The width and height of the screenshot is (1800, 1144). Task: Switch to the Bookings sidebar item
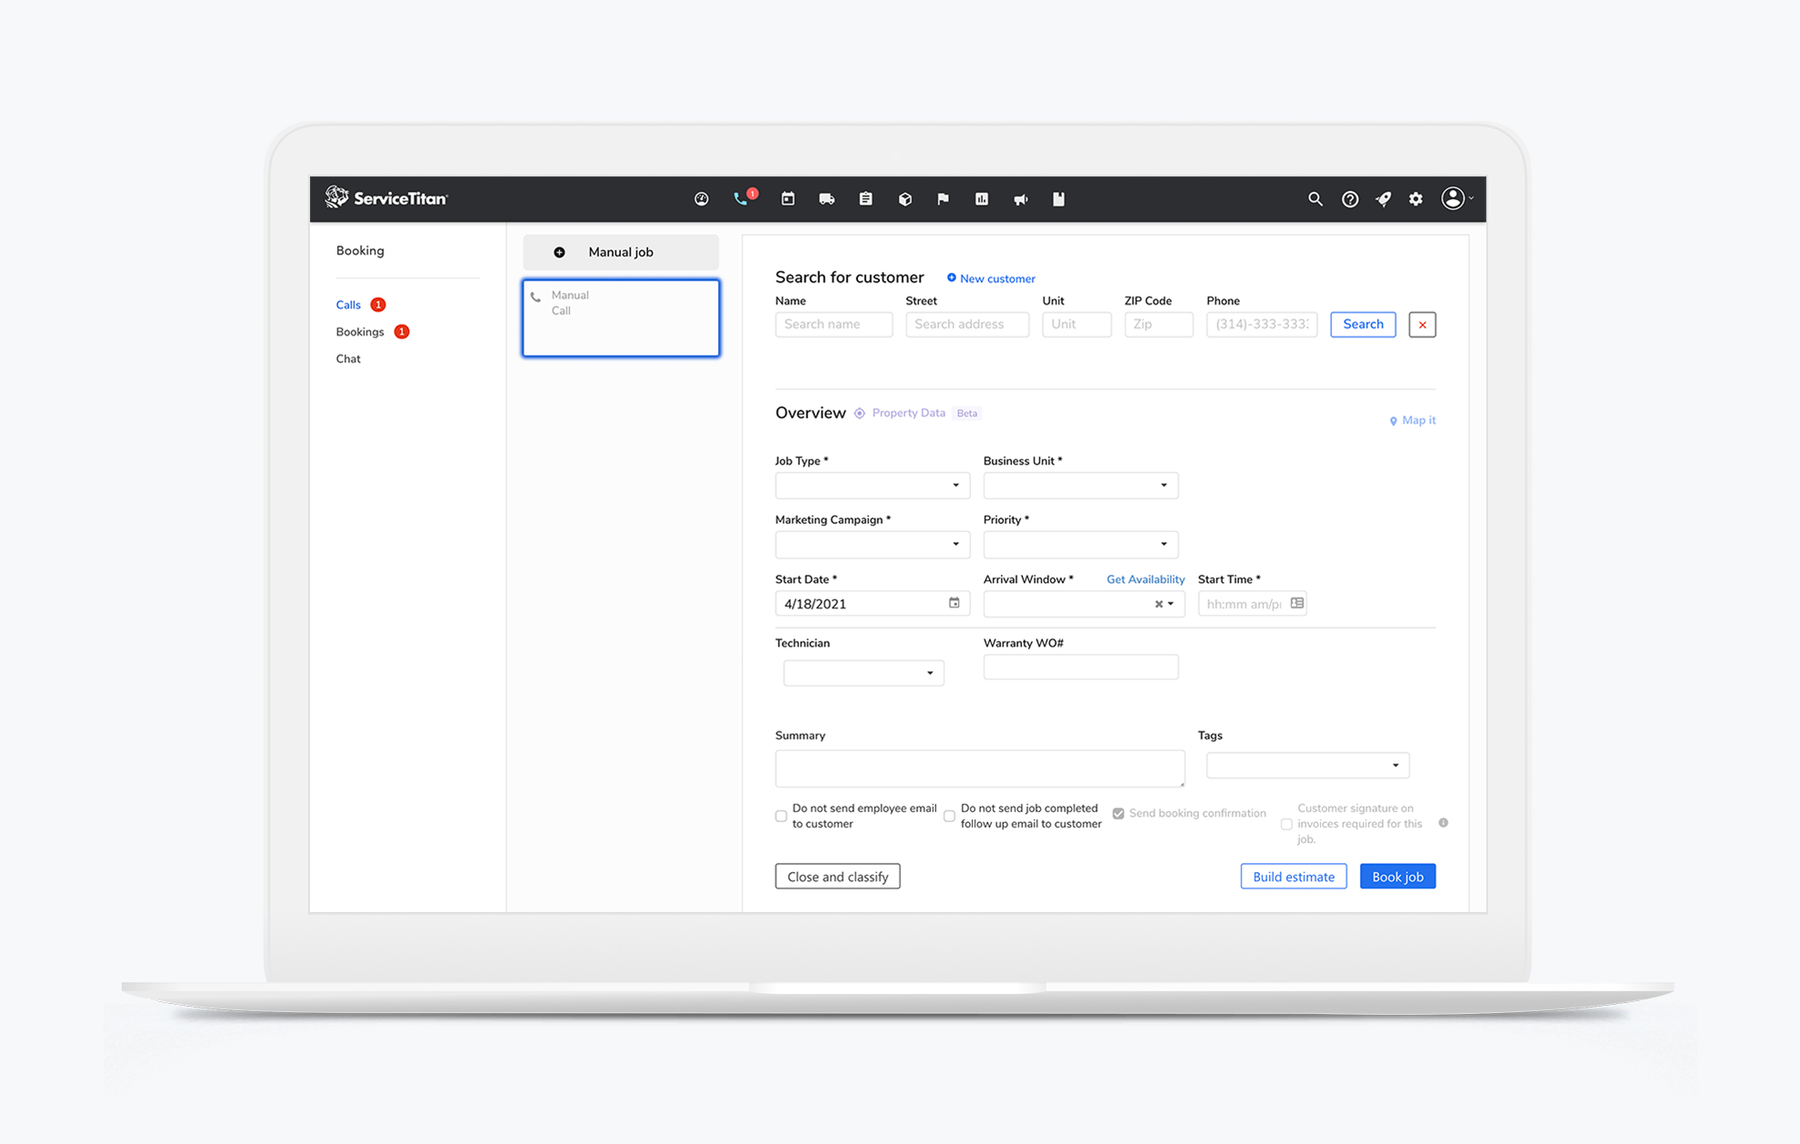(x=360, y=331)
